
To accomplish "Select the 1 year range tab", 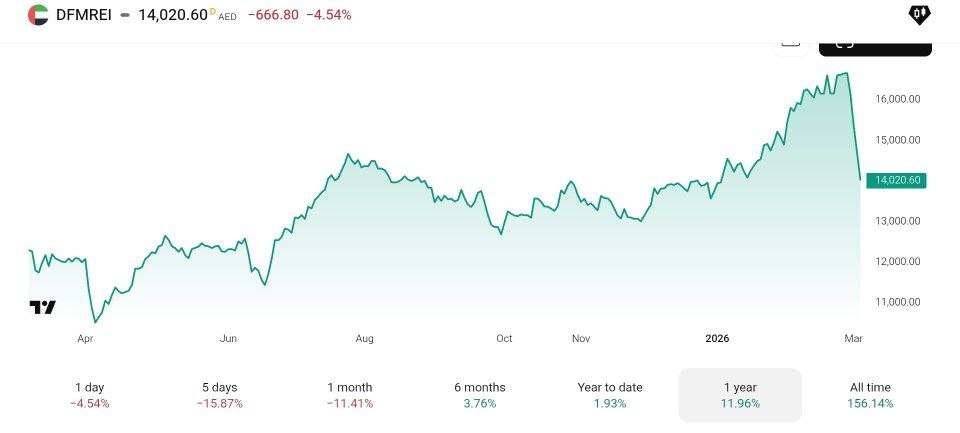I will pyautogui.click(x=740, y=395).
